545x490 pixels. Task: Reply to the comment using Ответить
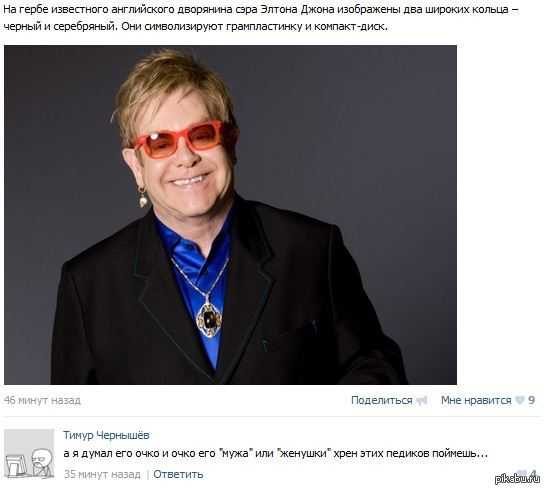click(178, 474)
